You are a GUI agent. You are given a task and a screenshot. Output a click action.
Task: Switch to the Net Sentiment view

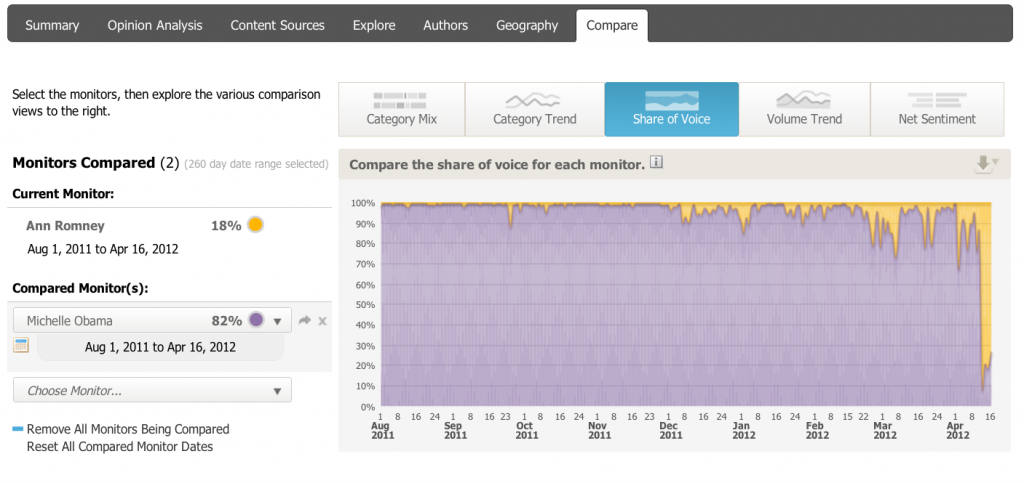pyautogui.click(x=937, y=109)
